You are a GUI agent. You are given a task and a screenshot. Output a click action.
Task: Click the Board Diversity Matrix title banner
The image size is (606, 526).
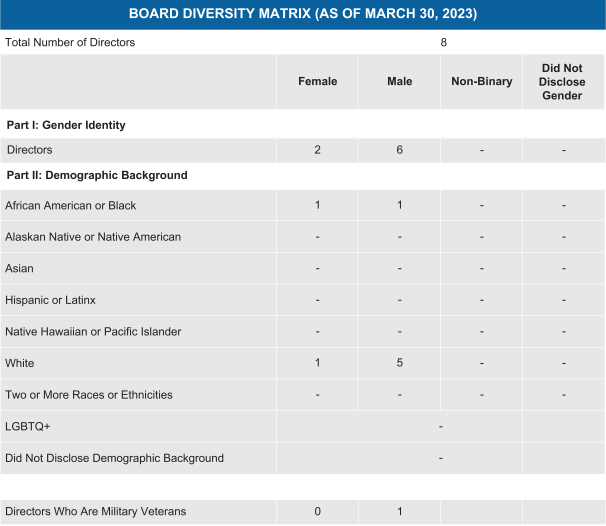[x=302, y=14]
